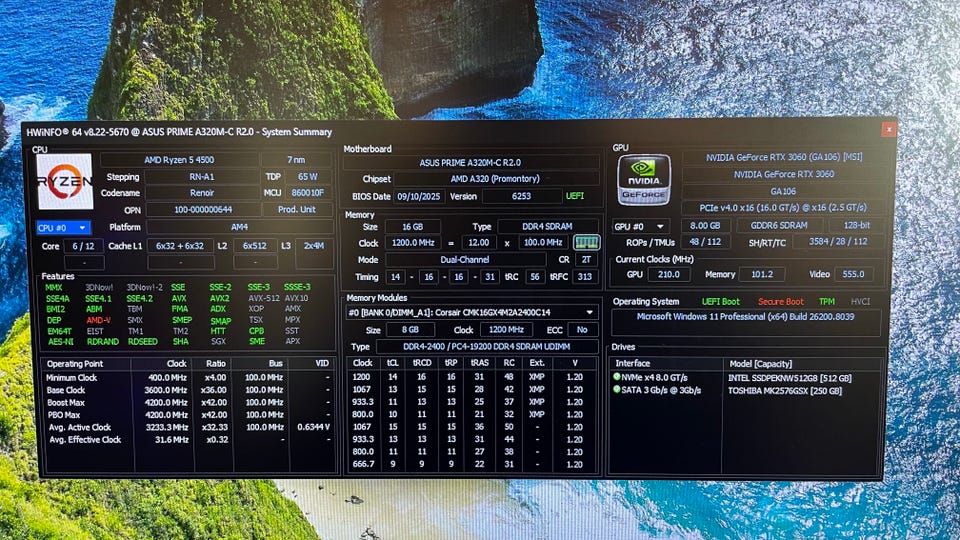The image size is (960, 540).
Task: Expand the memory module BANK 0/DIMM_A1 dropdown
Action: click(x=471, y=312)
